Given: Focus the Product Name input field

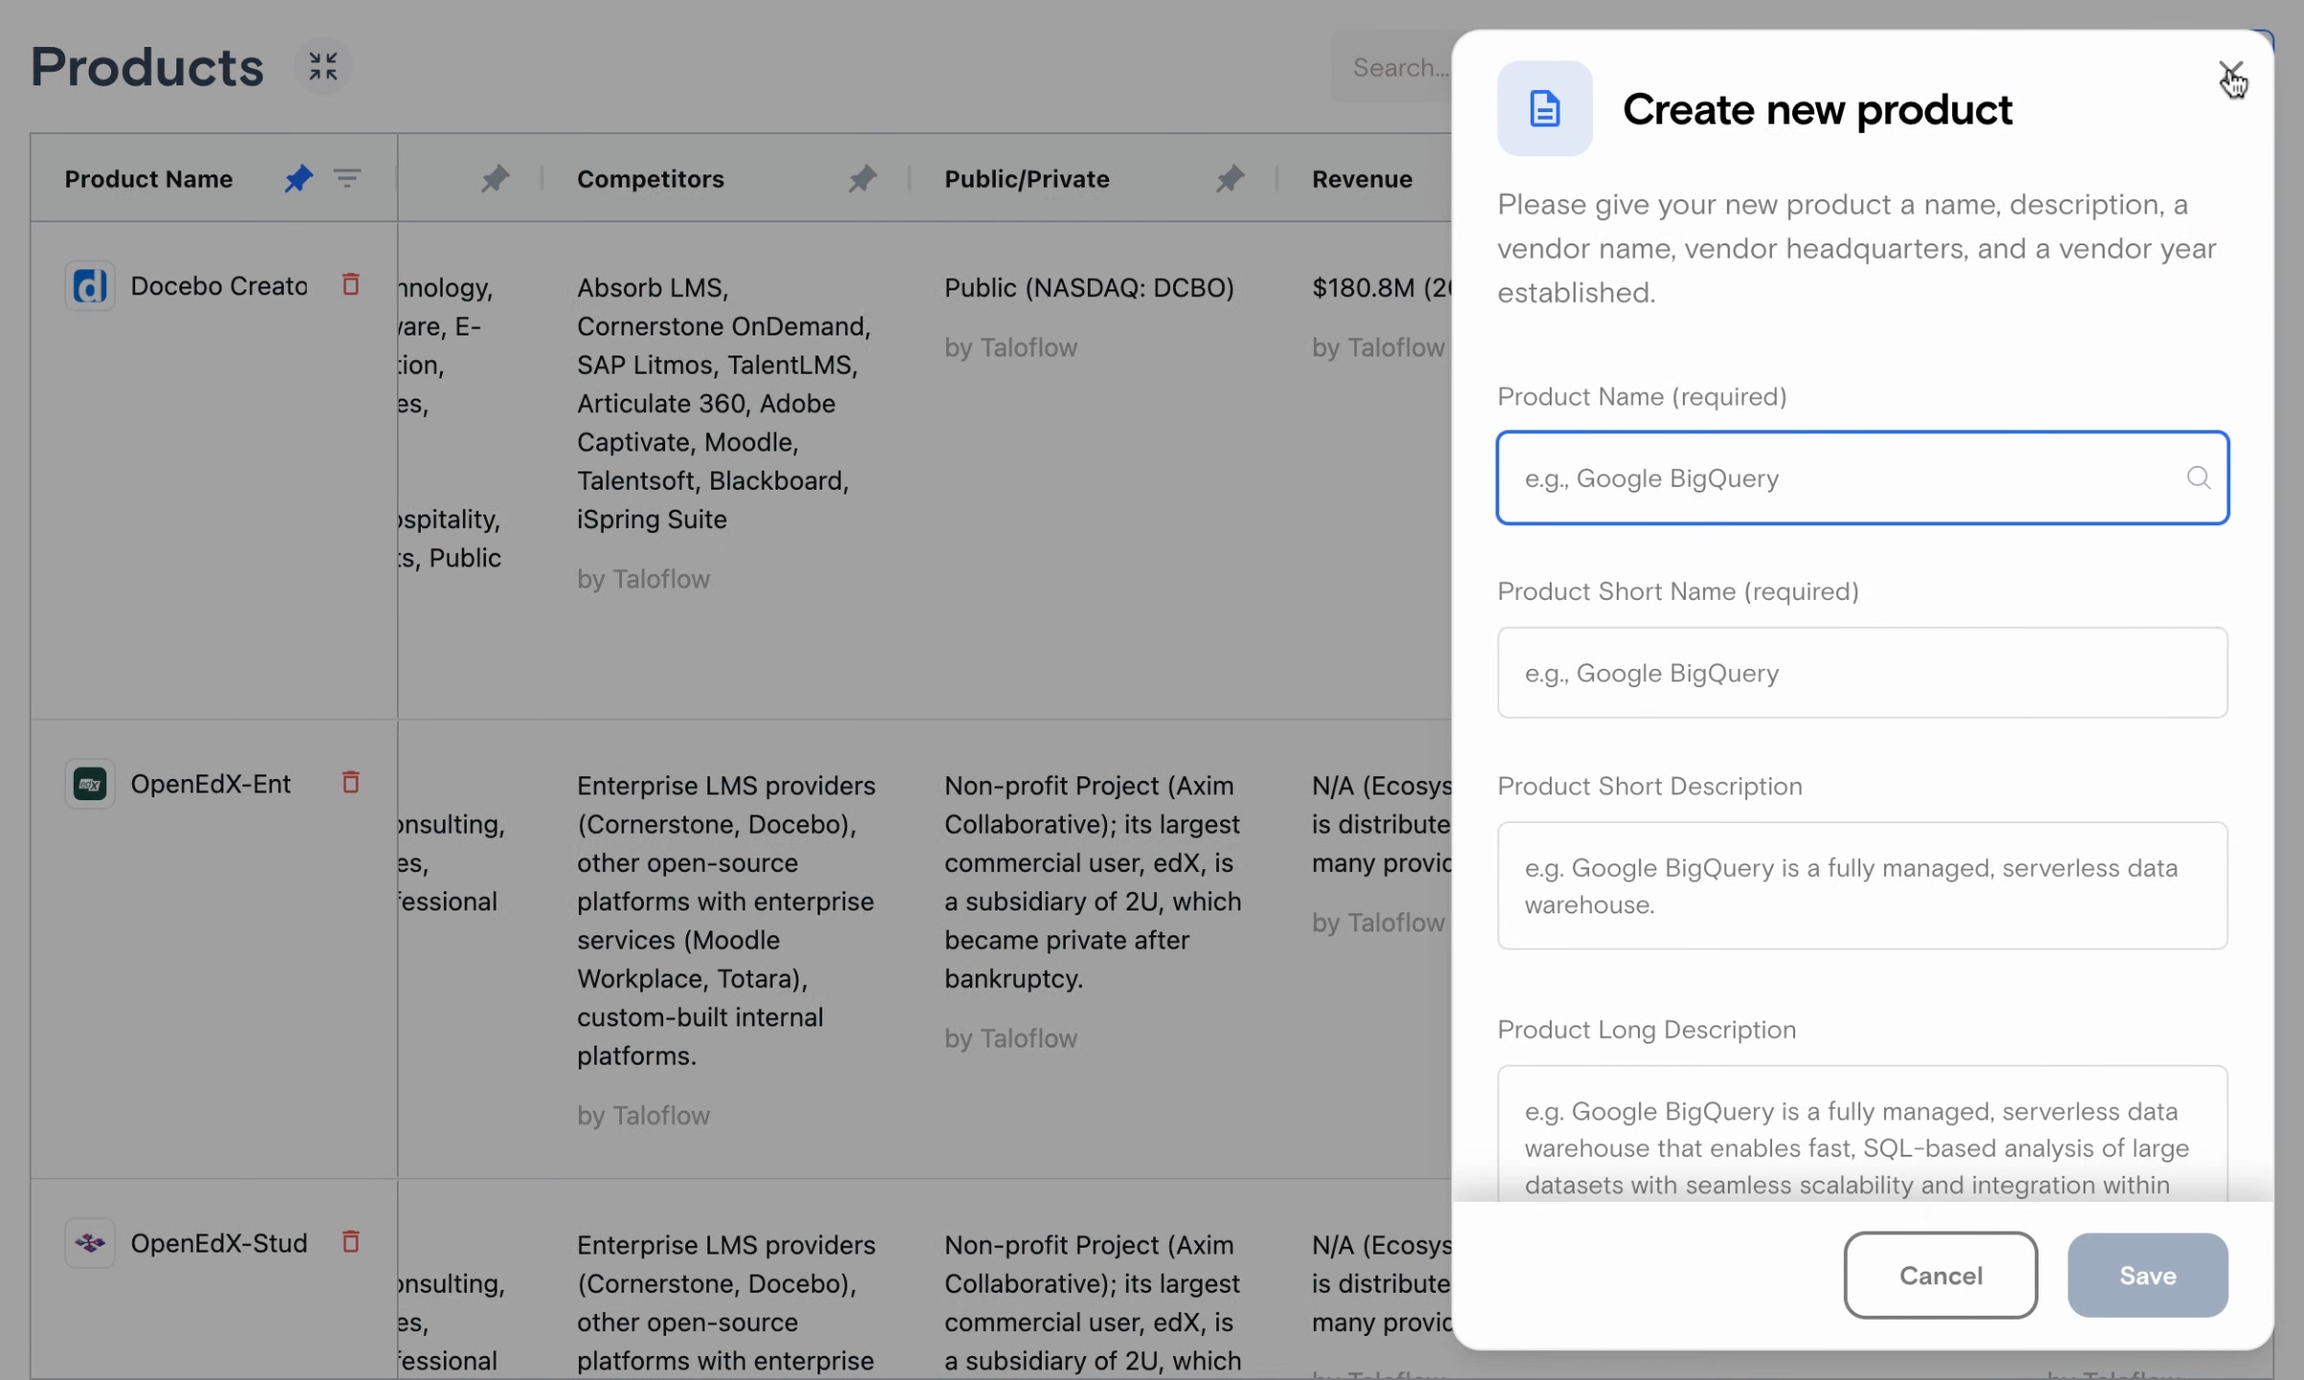Looking at the screenshot, I should point(1840,478).
